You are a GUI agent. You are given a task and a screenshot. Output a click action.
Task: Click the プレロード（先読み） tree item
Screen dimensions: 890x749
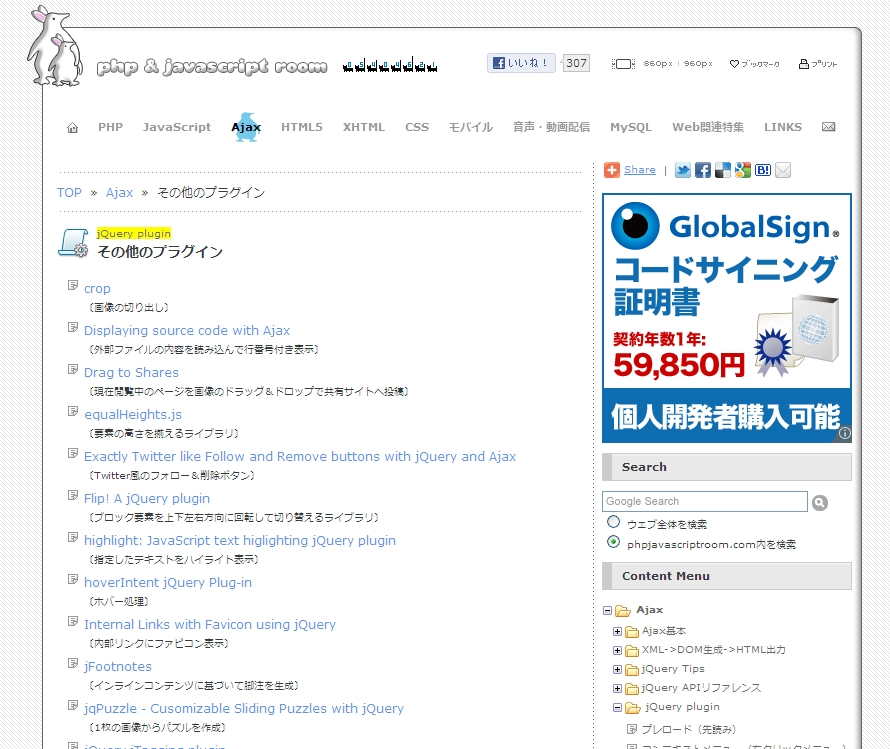[x=689, y=729]
